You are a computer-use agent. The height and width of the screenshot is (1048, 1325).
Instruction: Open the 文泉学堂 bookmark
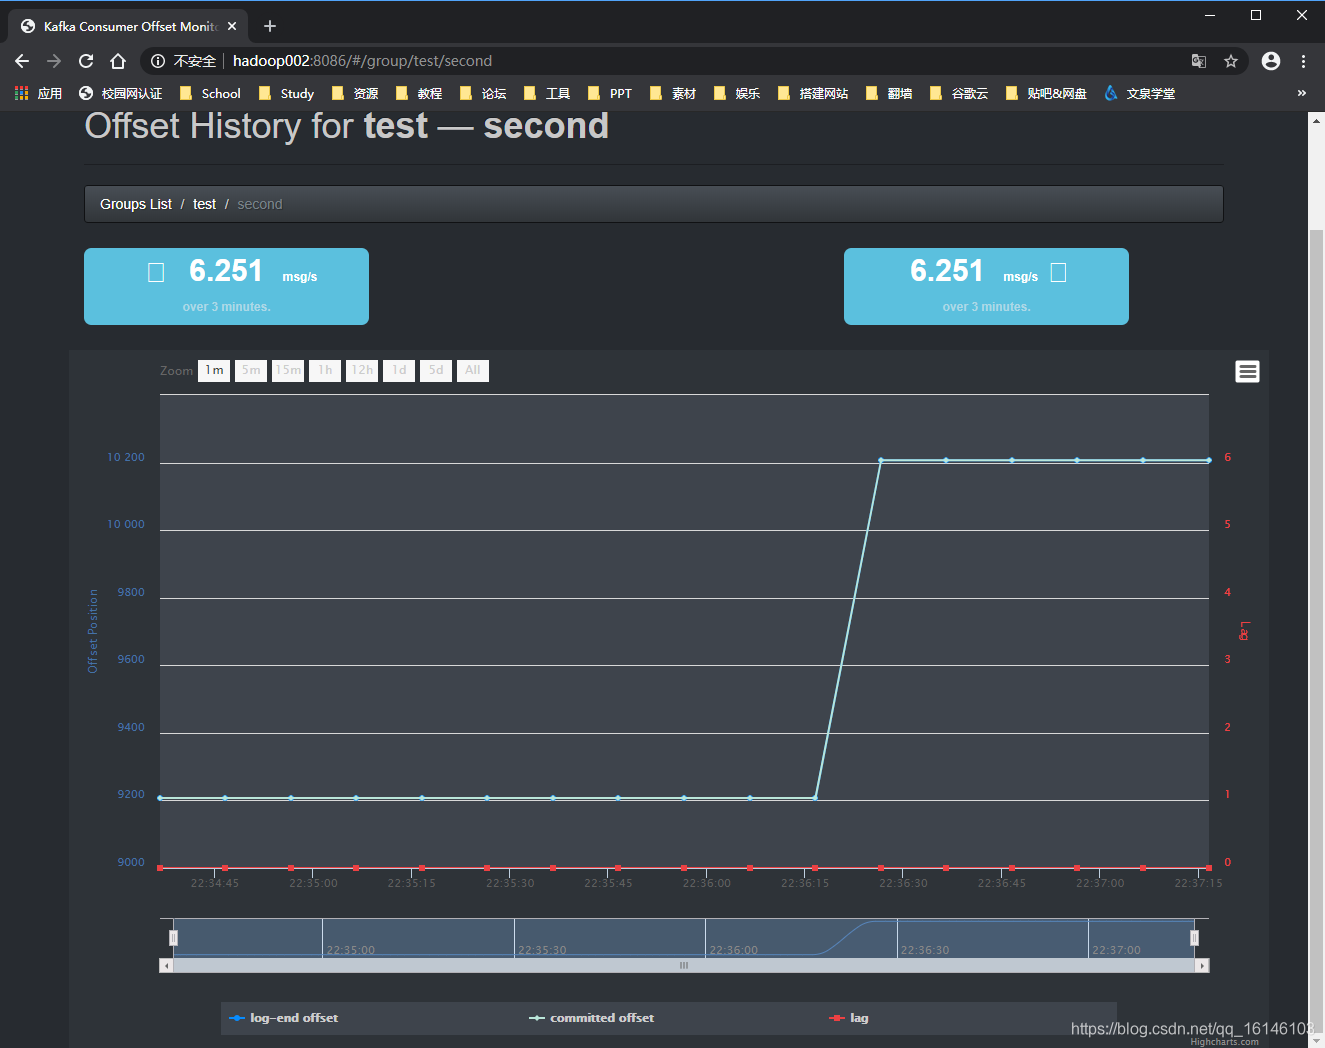pos(1140,93)
